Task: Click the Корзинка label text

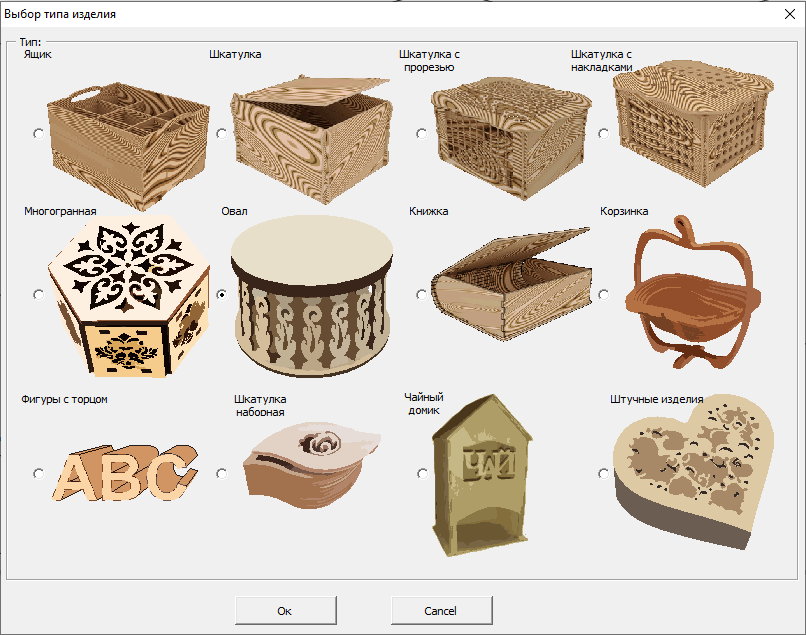Action: click(x=624, y=211)
